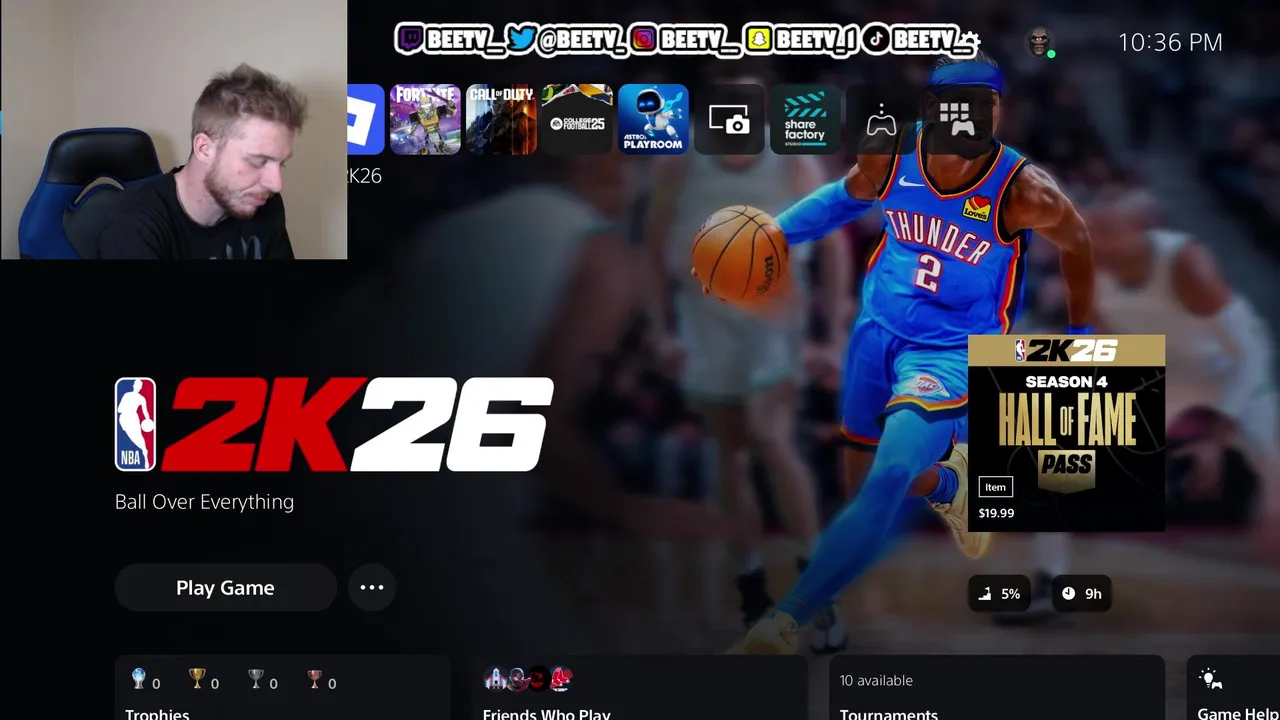The width and height of the screenshot is (1280, 720).
Task: Launch Share Factory Studio app
Action: pos(805,119)
